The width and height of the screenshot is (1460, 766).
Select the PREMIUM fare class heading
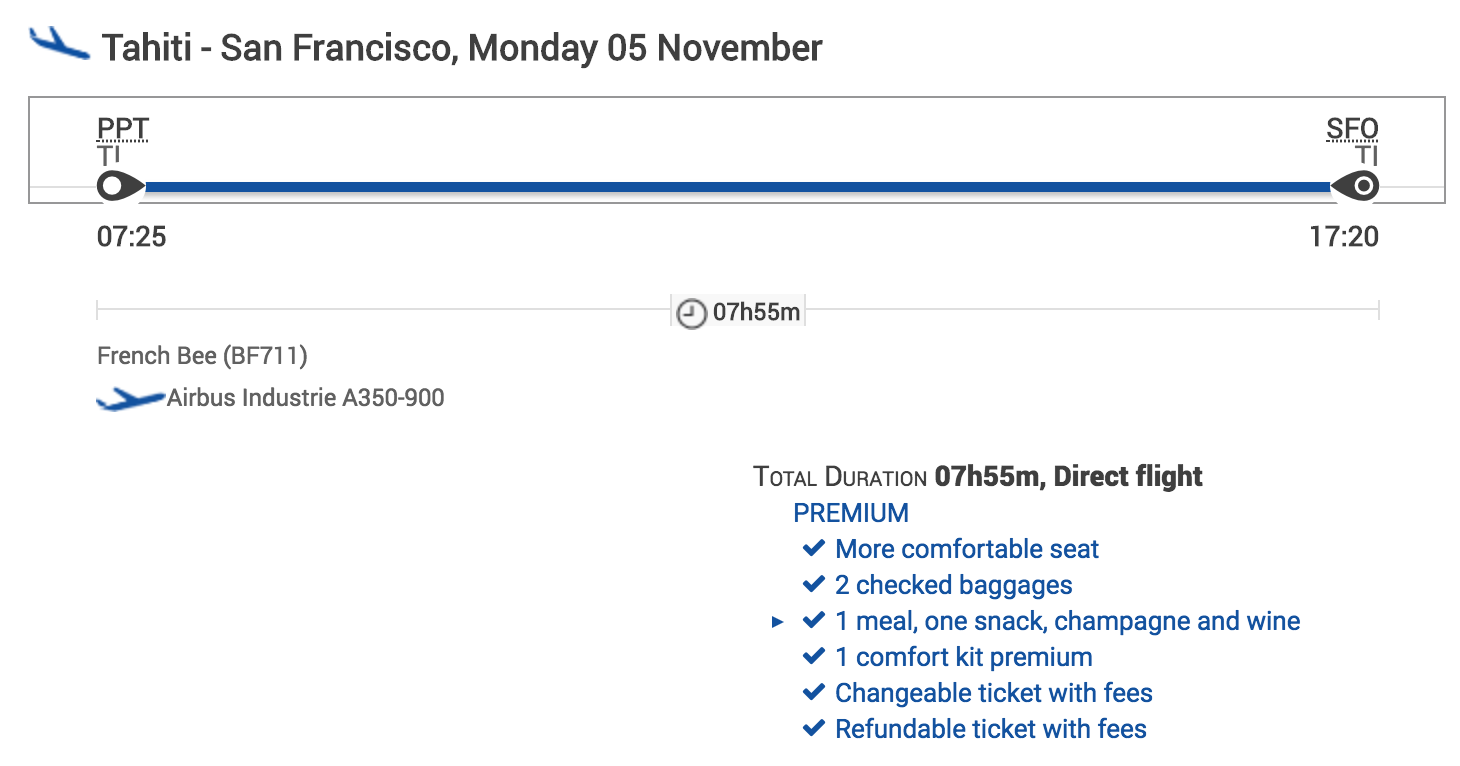[851, 513]
